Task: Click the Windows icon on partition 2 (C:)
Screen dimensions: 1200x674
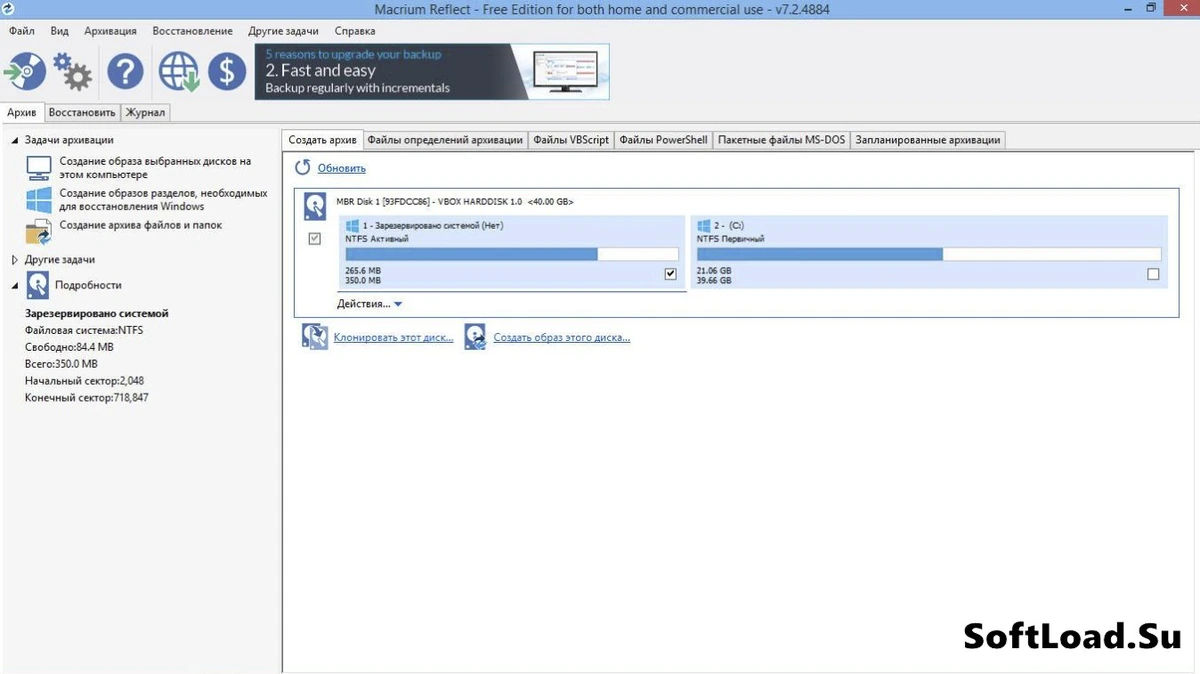Action: [x=704, y=226]
